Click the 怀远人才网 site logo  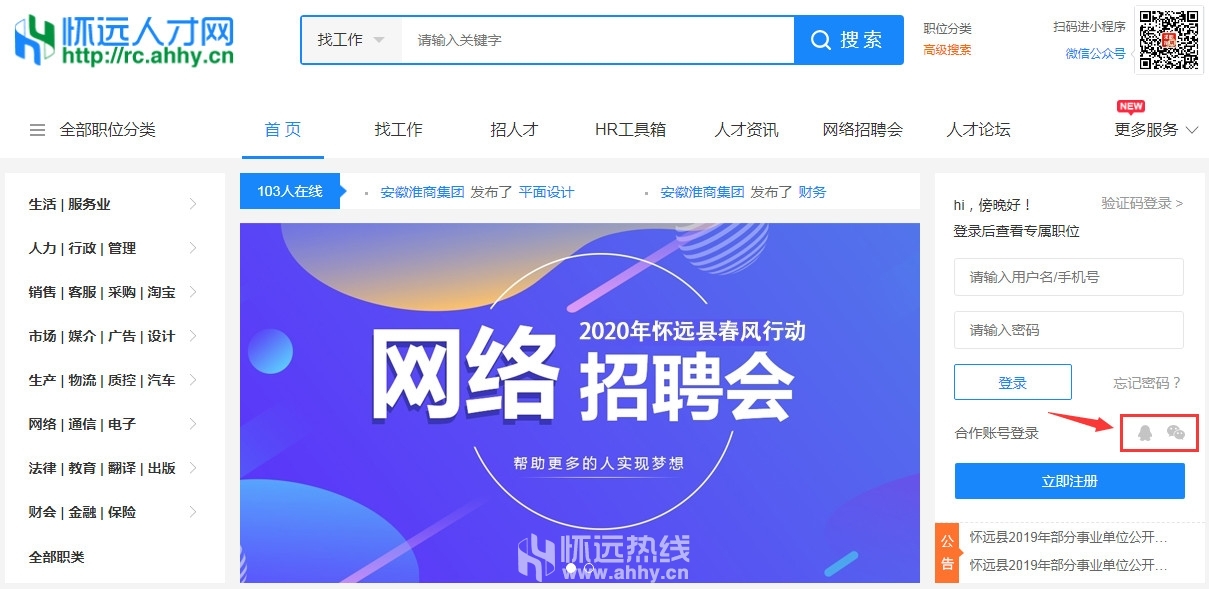[x=124, y=40]
